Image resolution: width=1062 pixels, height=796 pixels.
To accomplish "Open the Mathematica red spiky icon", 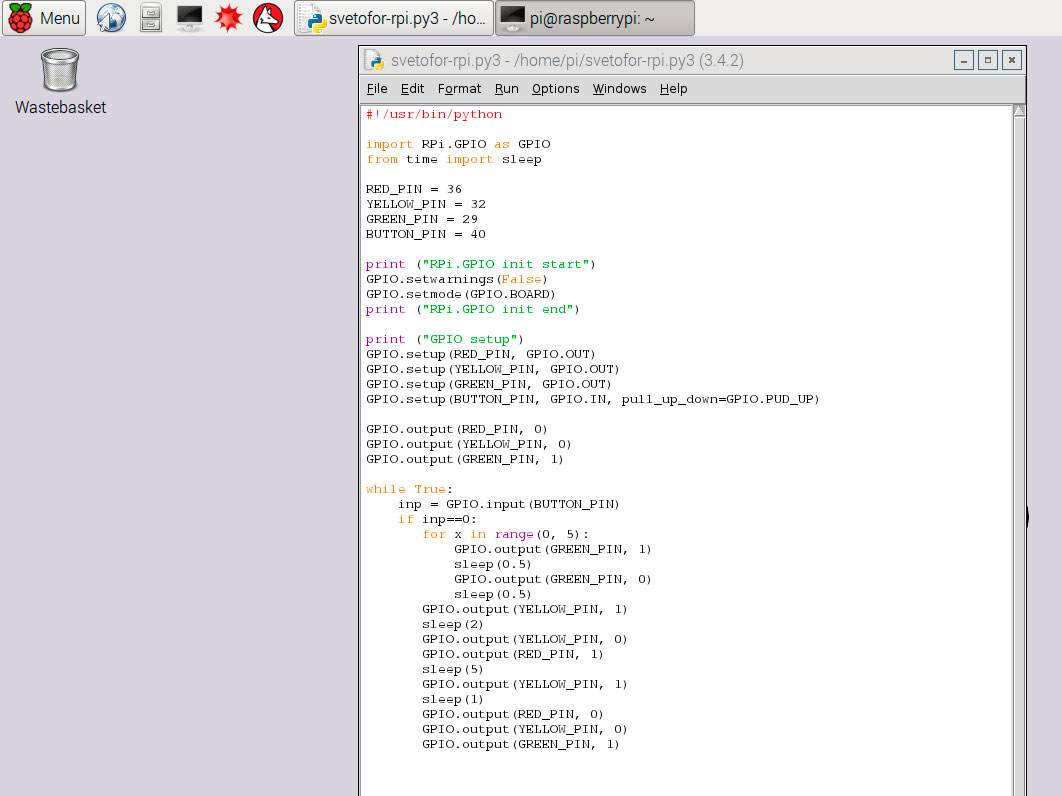I will coord(229,18).
